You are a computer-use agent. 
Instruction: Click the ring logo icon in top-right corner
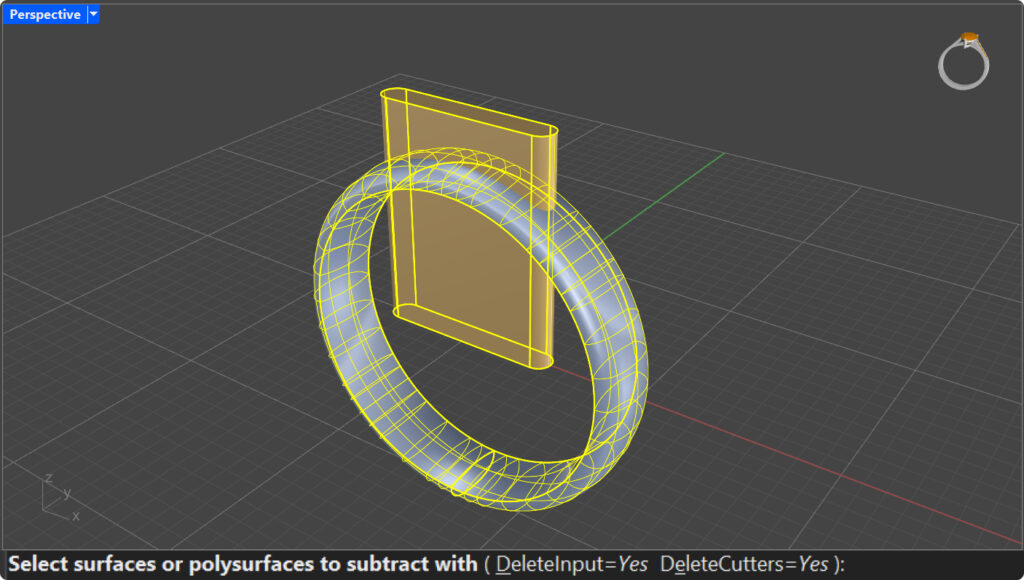(x=963, y=63)
